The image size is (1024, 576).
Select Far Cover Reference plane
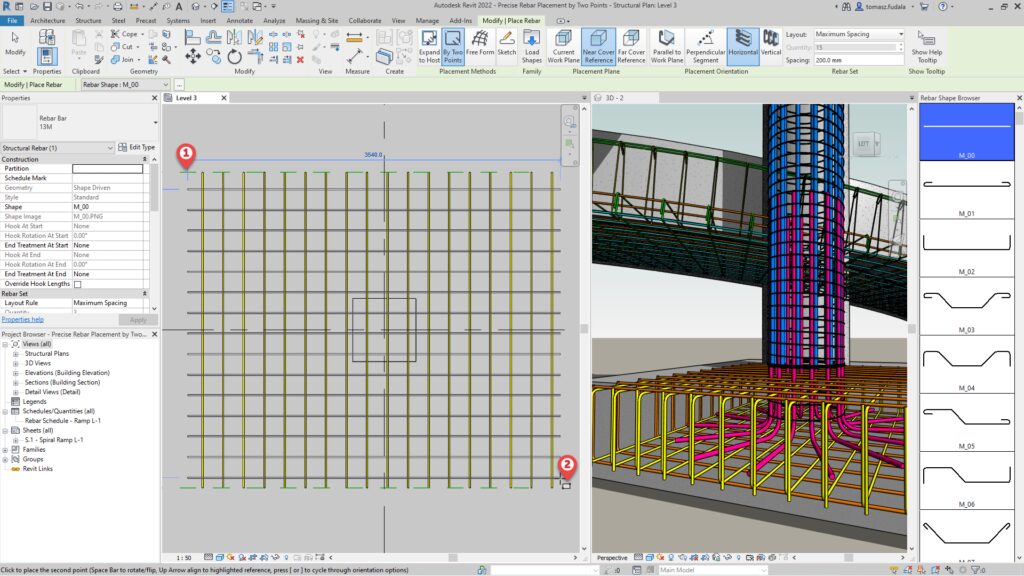tap(631, 46)
